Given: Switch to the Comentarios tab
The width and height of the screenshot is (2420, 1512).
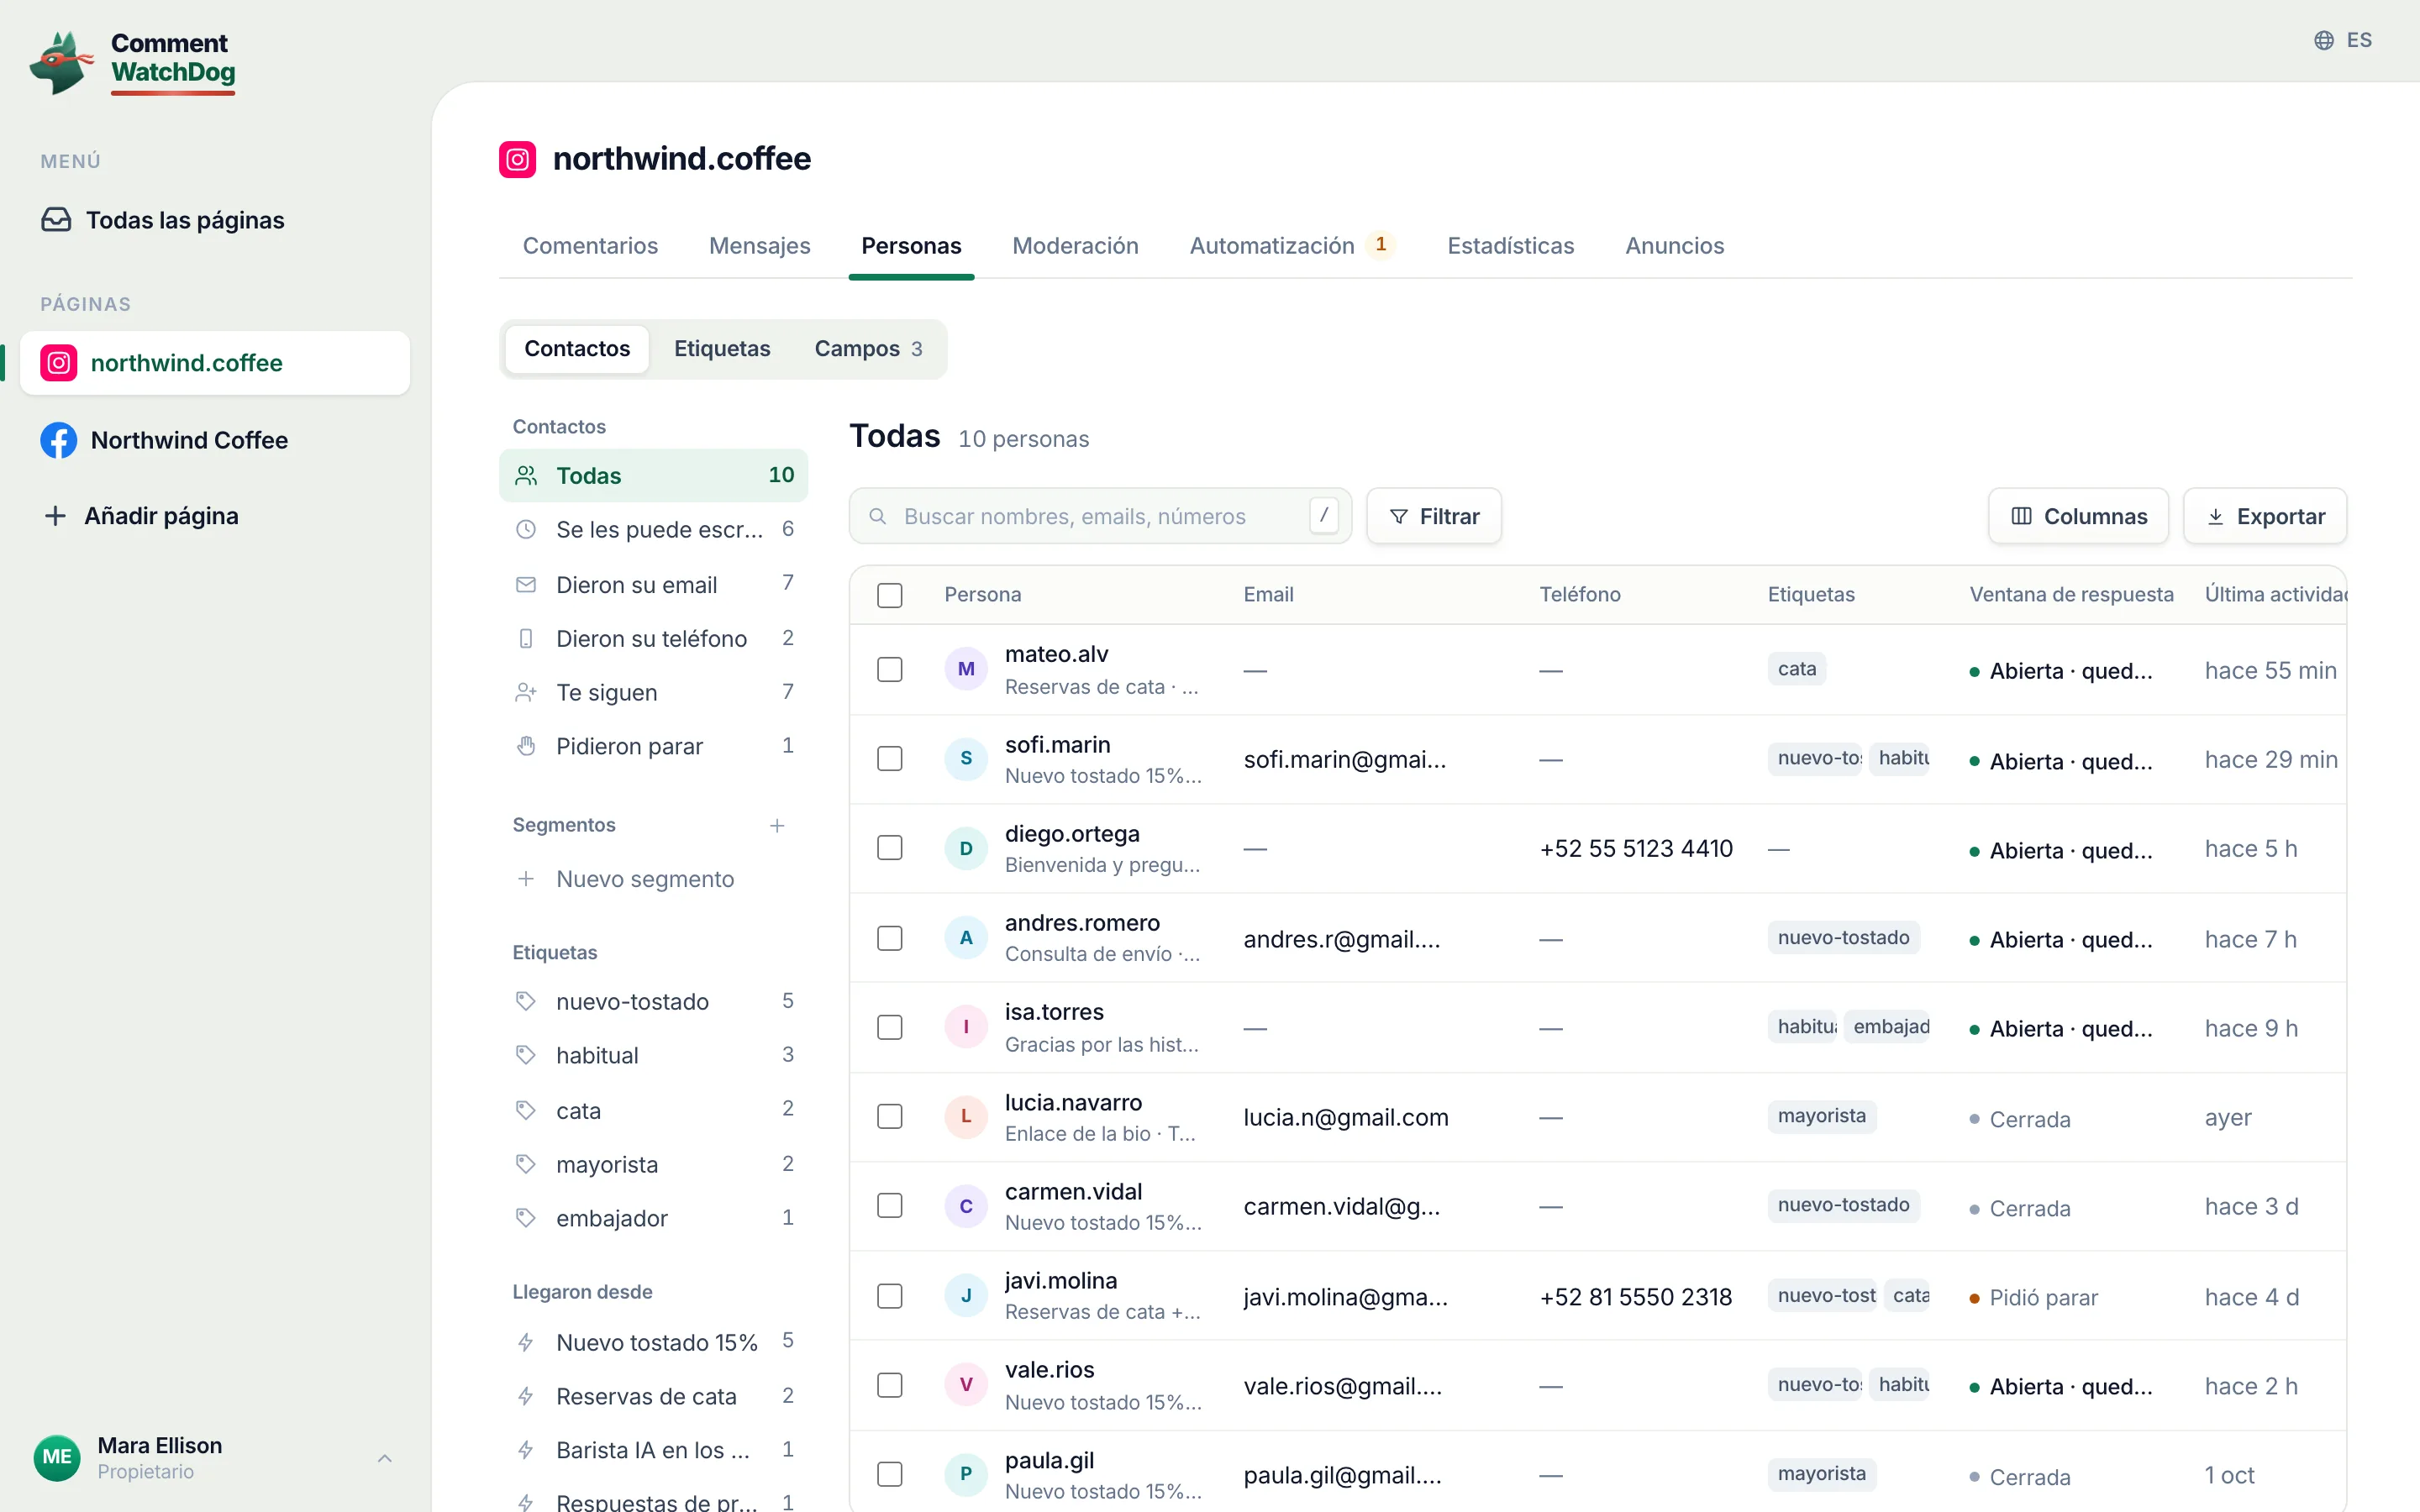Looking at the screenshot, I should [590, 246].
